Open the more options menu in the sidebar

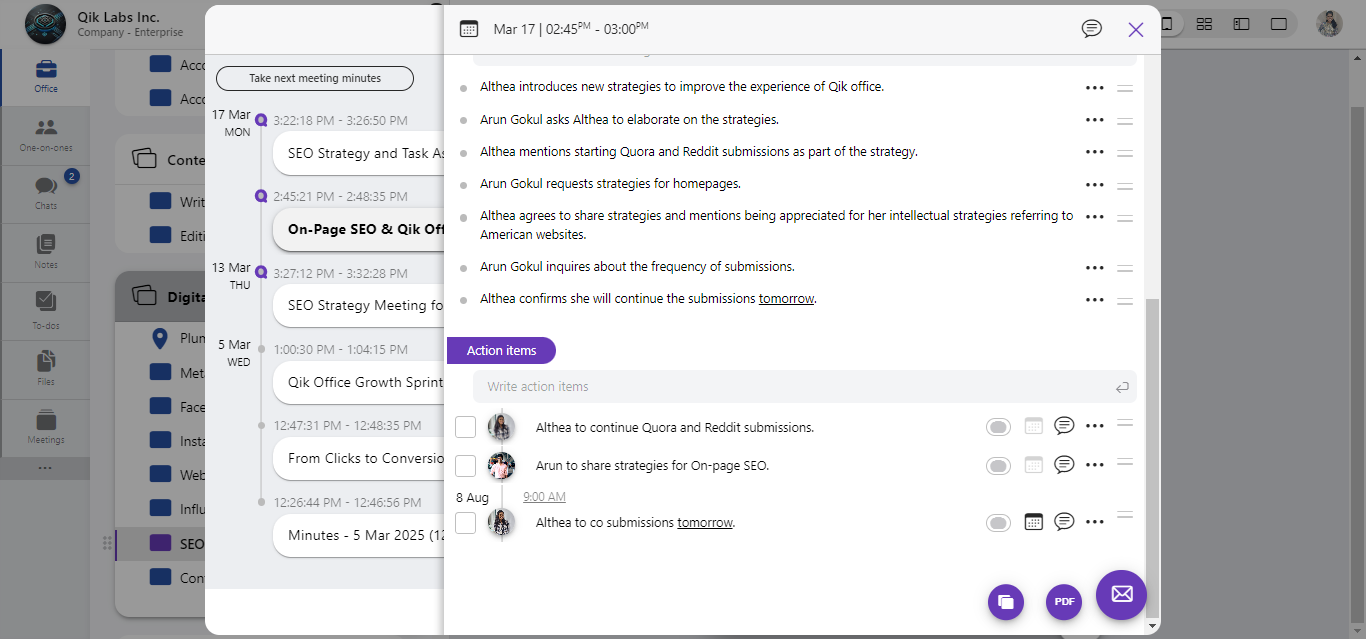(44, 466)
